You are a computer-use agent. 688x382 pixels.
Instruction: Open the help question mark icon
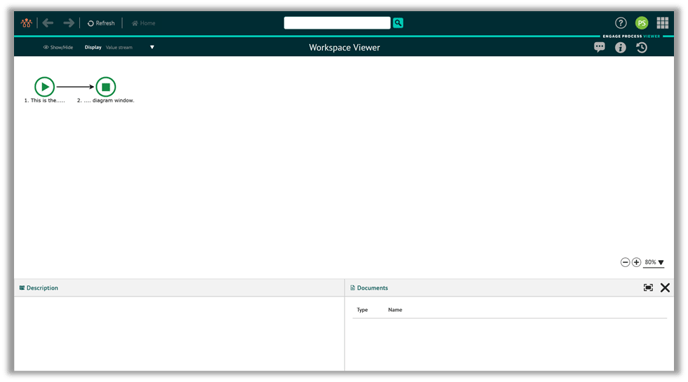[620, 23]
